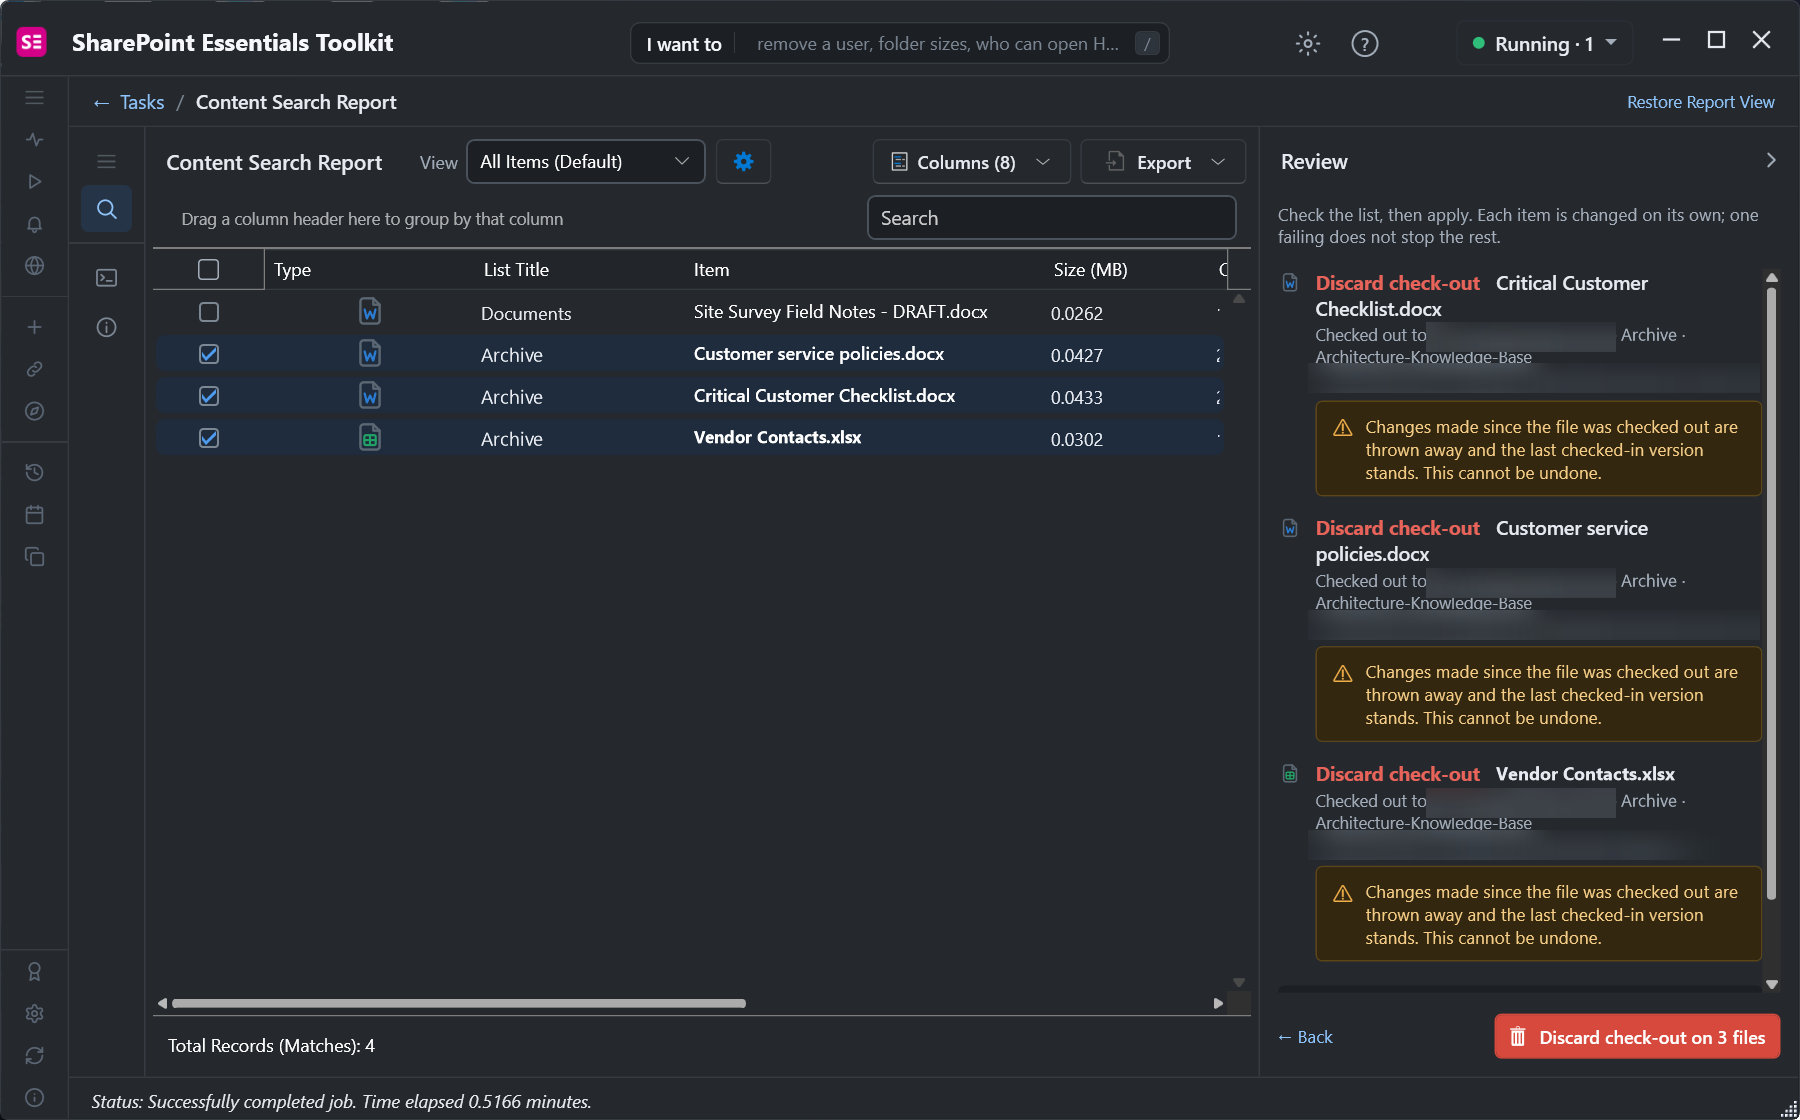
Task: Click the Back link in Review panel
Action: pyautogui.click(x=1305, y=1037)
